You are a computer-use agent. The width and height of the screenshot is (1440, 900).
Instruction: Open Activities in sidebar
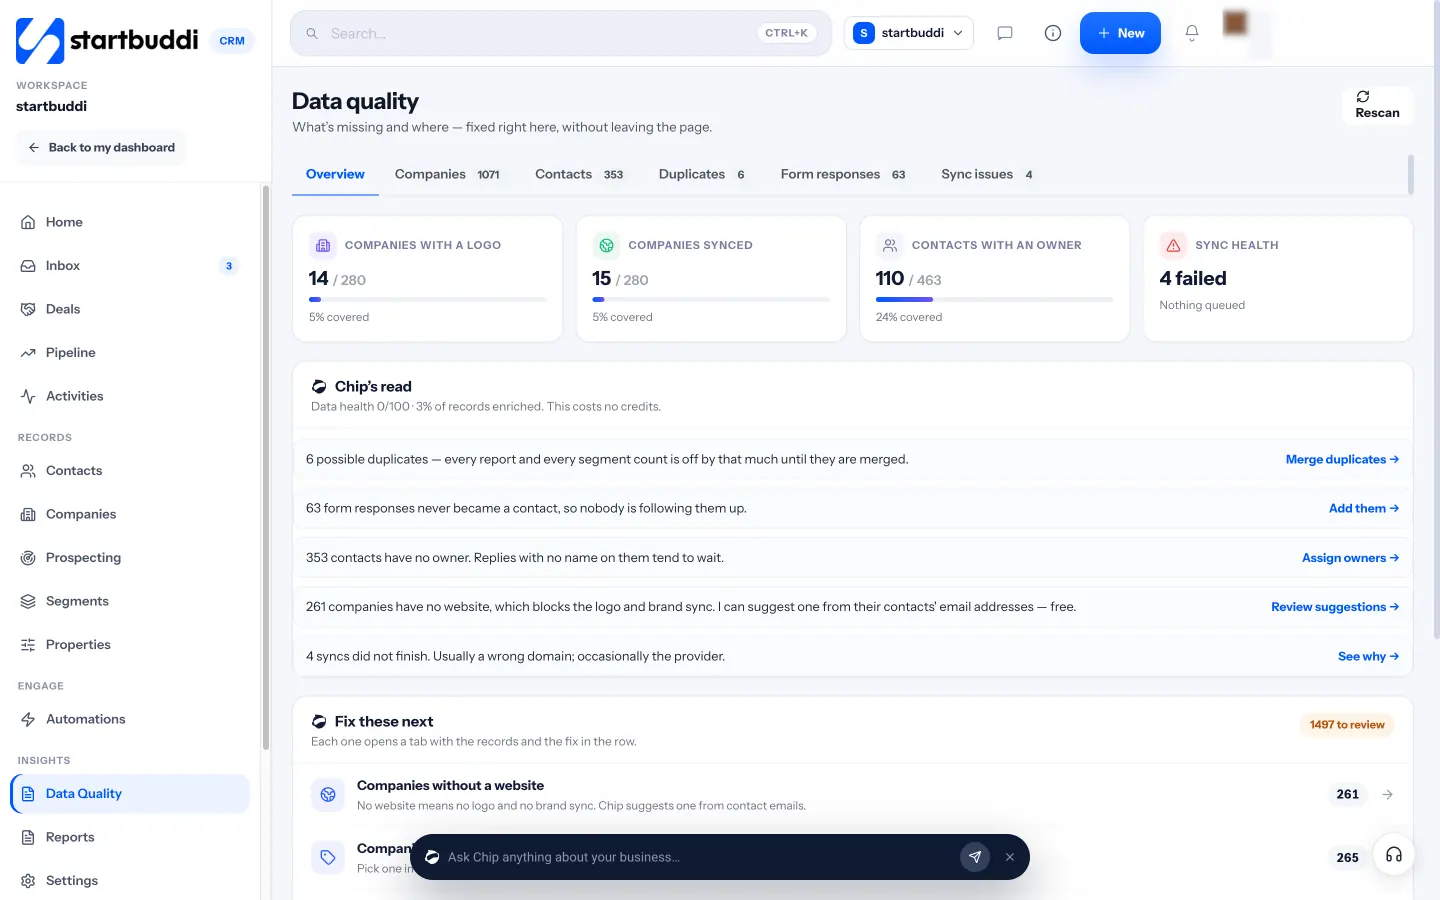[130, 396]
